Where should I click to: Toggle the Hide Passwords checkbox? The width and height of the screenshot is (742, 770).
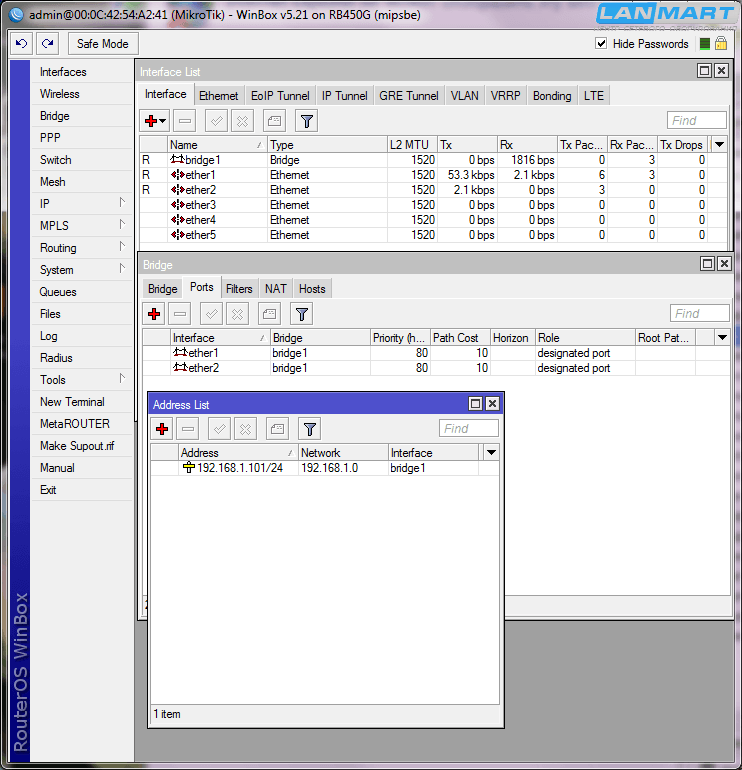tap(601, 43)
